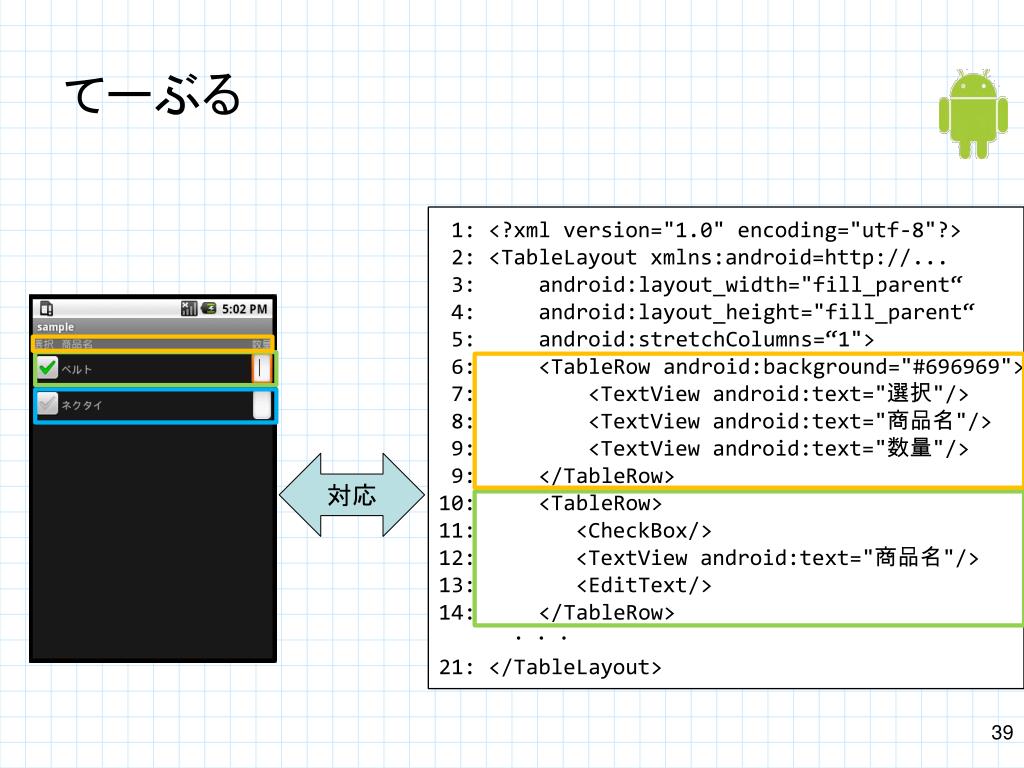
Task: Tap the 'sample' app title bar text
Action: tap(55, 327)
